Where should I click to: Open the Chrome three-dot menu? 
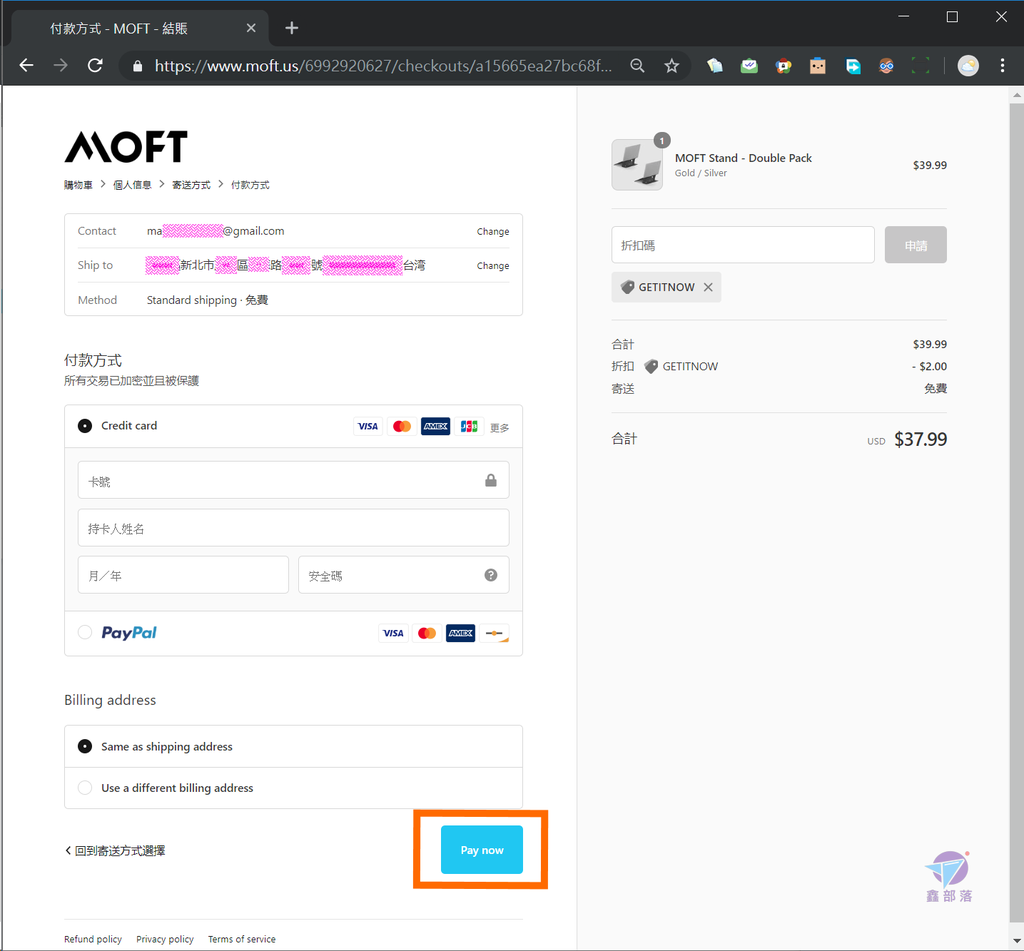1002,65
